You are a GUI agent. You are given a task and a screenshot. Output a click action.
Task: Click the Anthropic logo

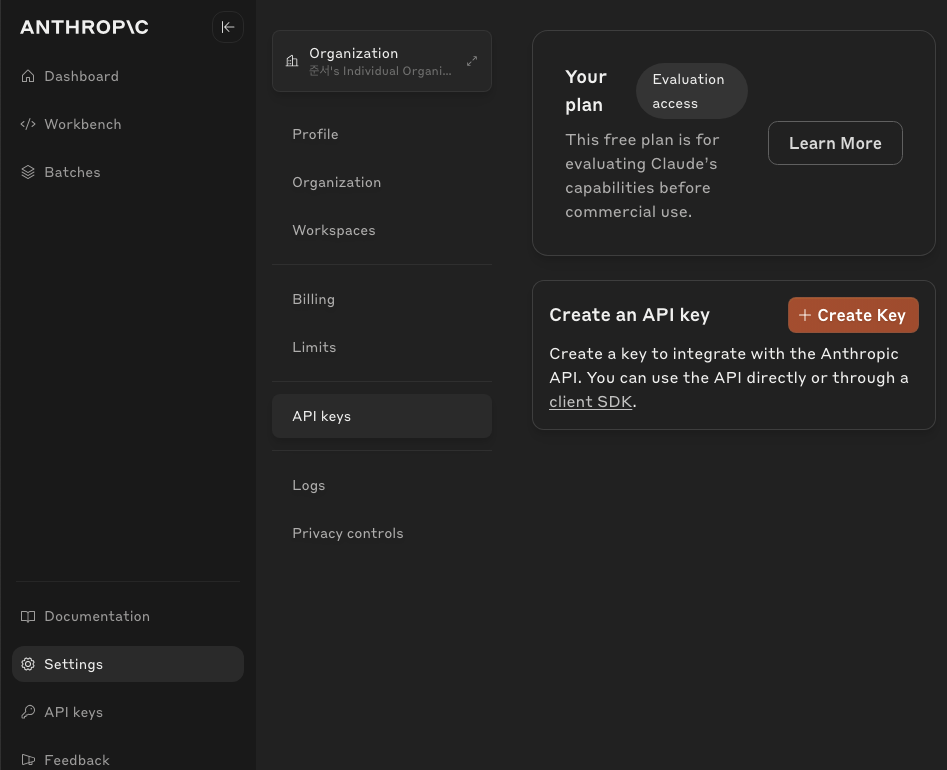[85, 27]
